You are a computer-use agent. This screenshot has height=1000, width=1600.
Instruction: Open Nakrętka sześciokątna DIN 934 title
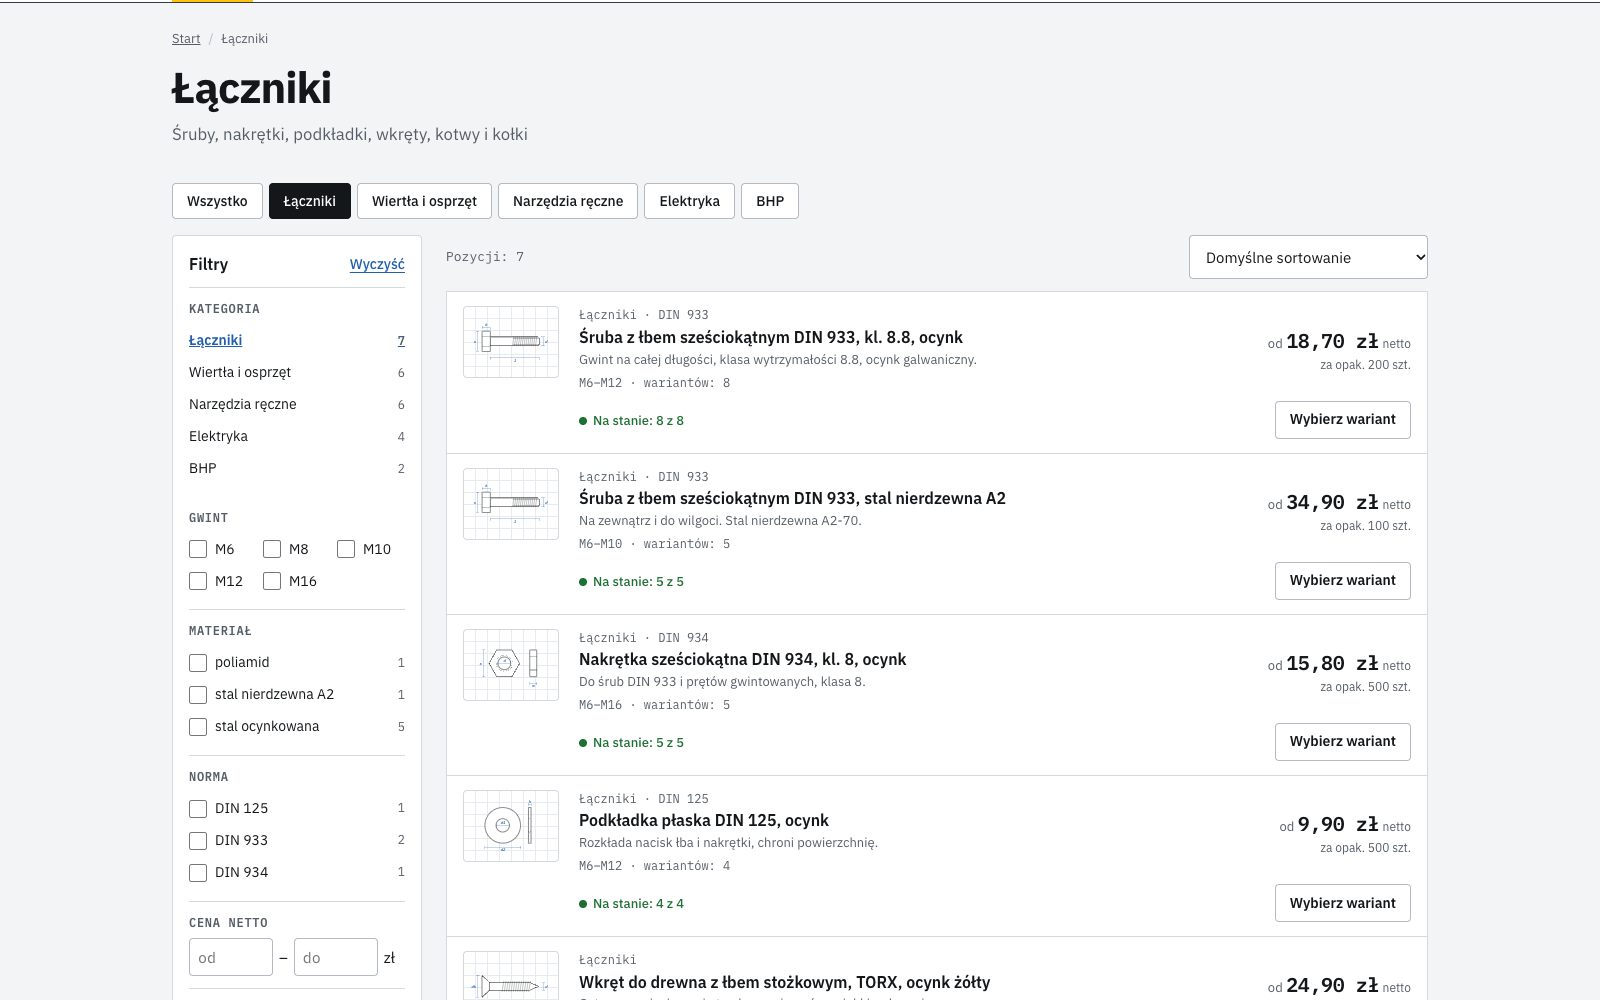point(742,659)
